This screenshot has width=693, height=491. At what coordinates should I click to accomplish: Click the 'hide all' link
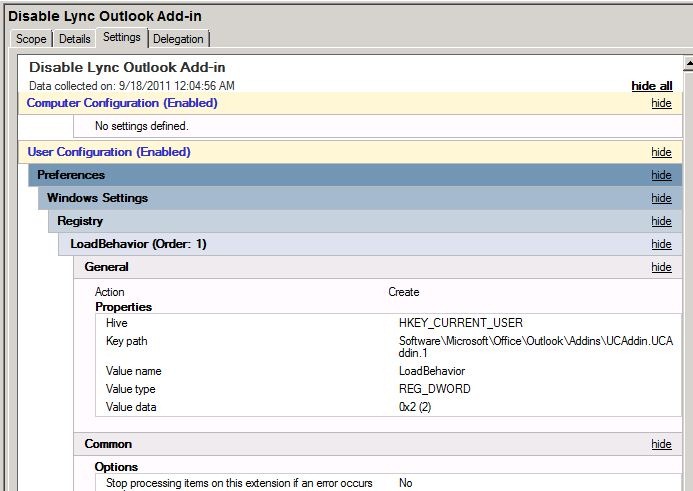pyautogui.click(x=652, y=86)
